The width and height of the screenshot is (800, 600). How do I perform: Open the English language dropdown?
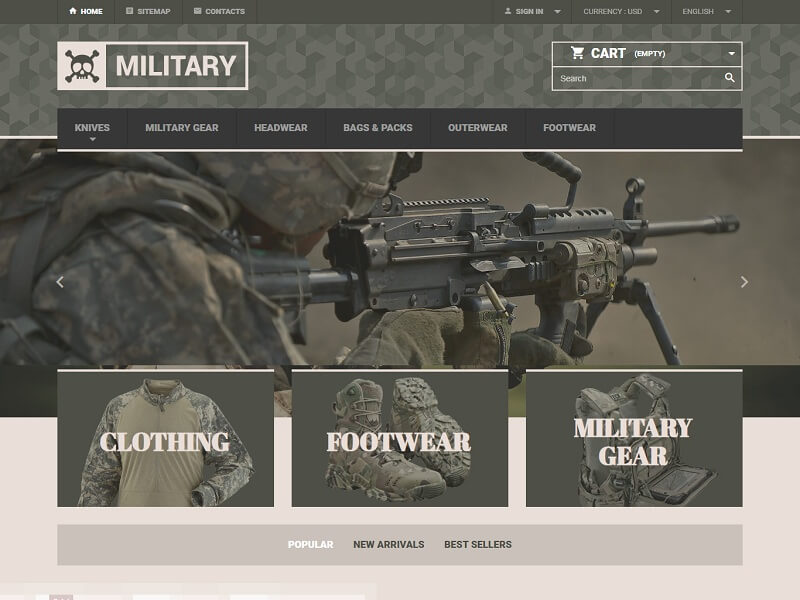(707, 11)
